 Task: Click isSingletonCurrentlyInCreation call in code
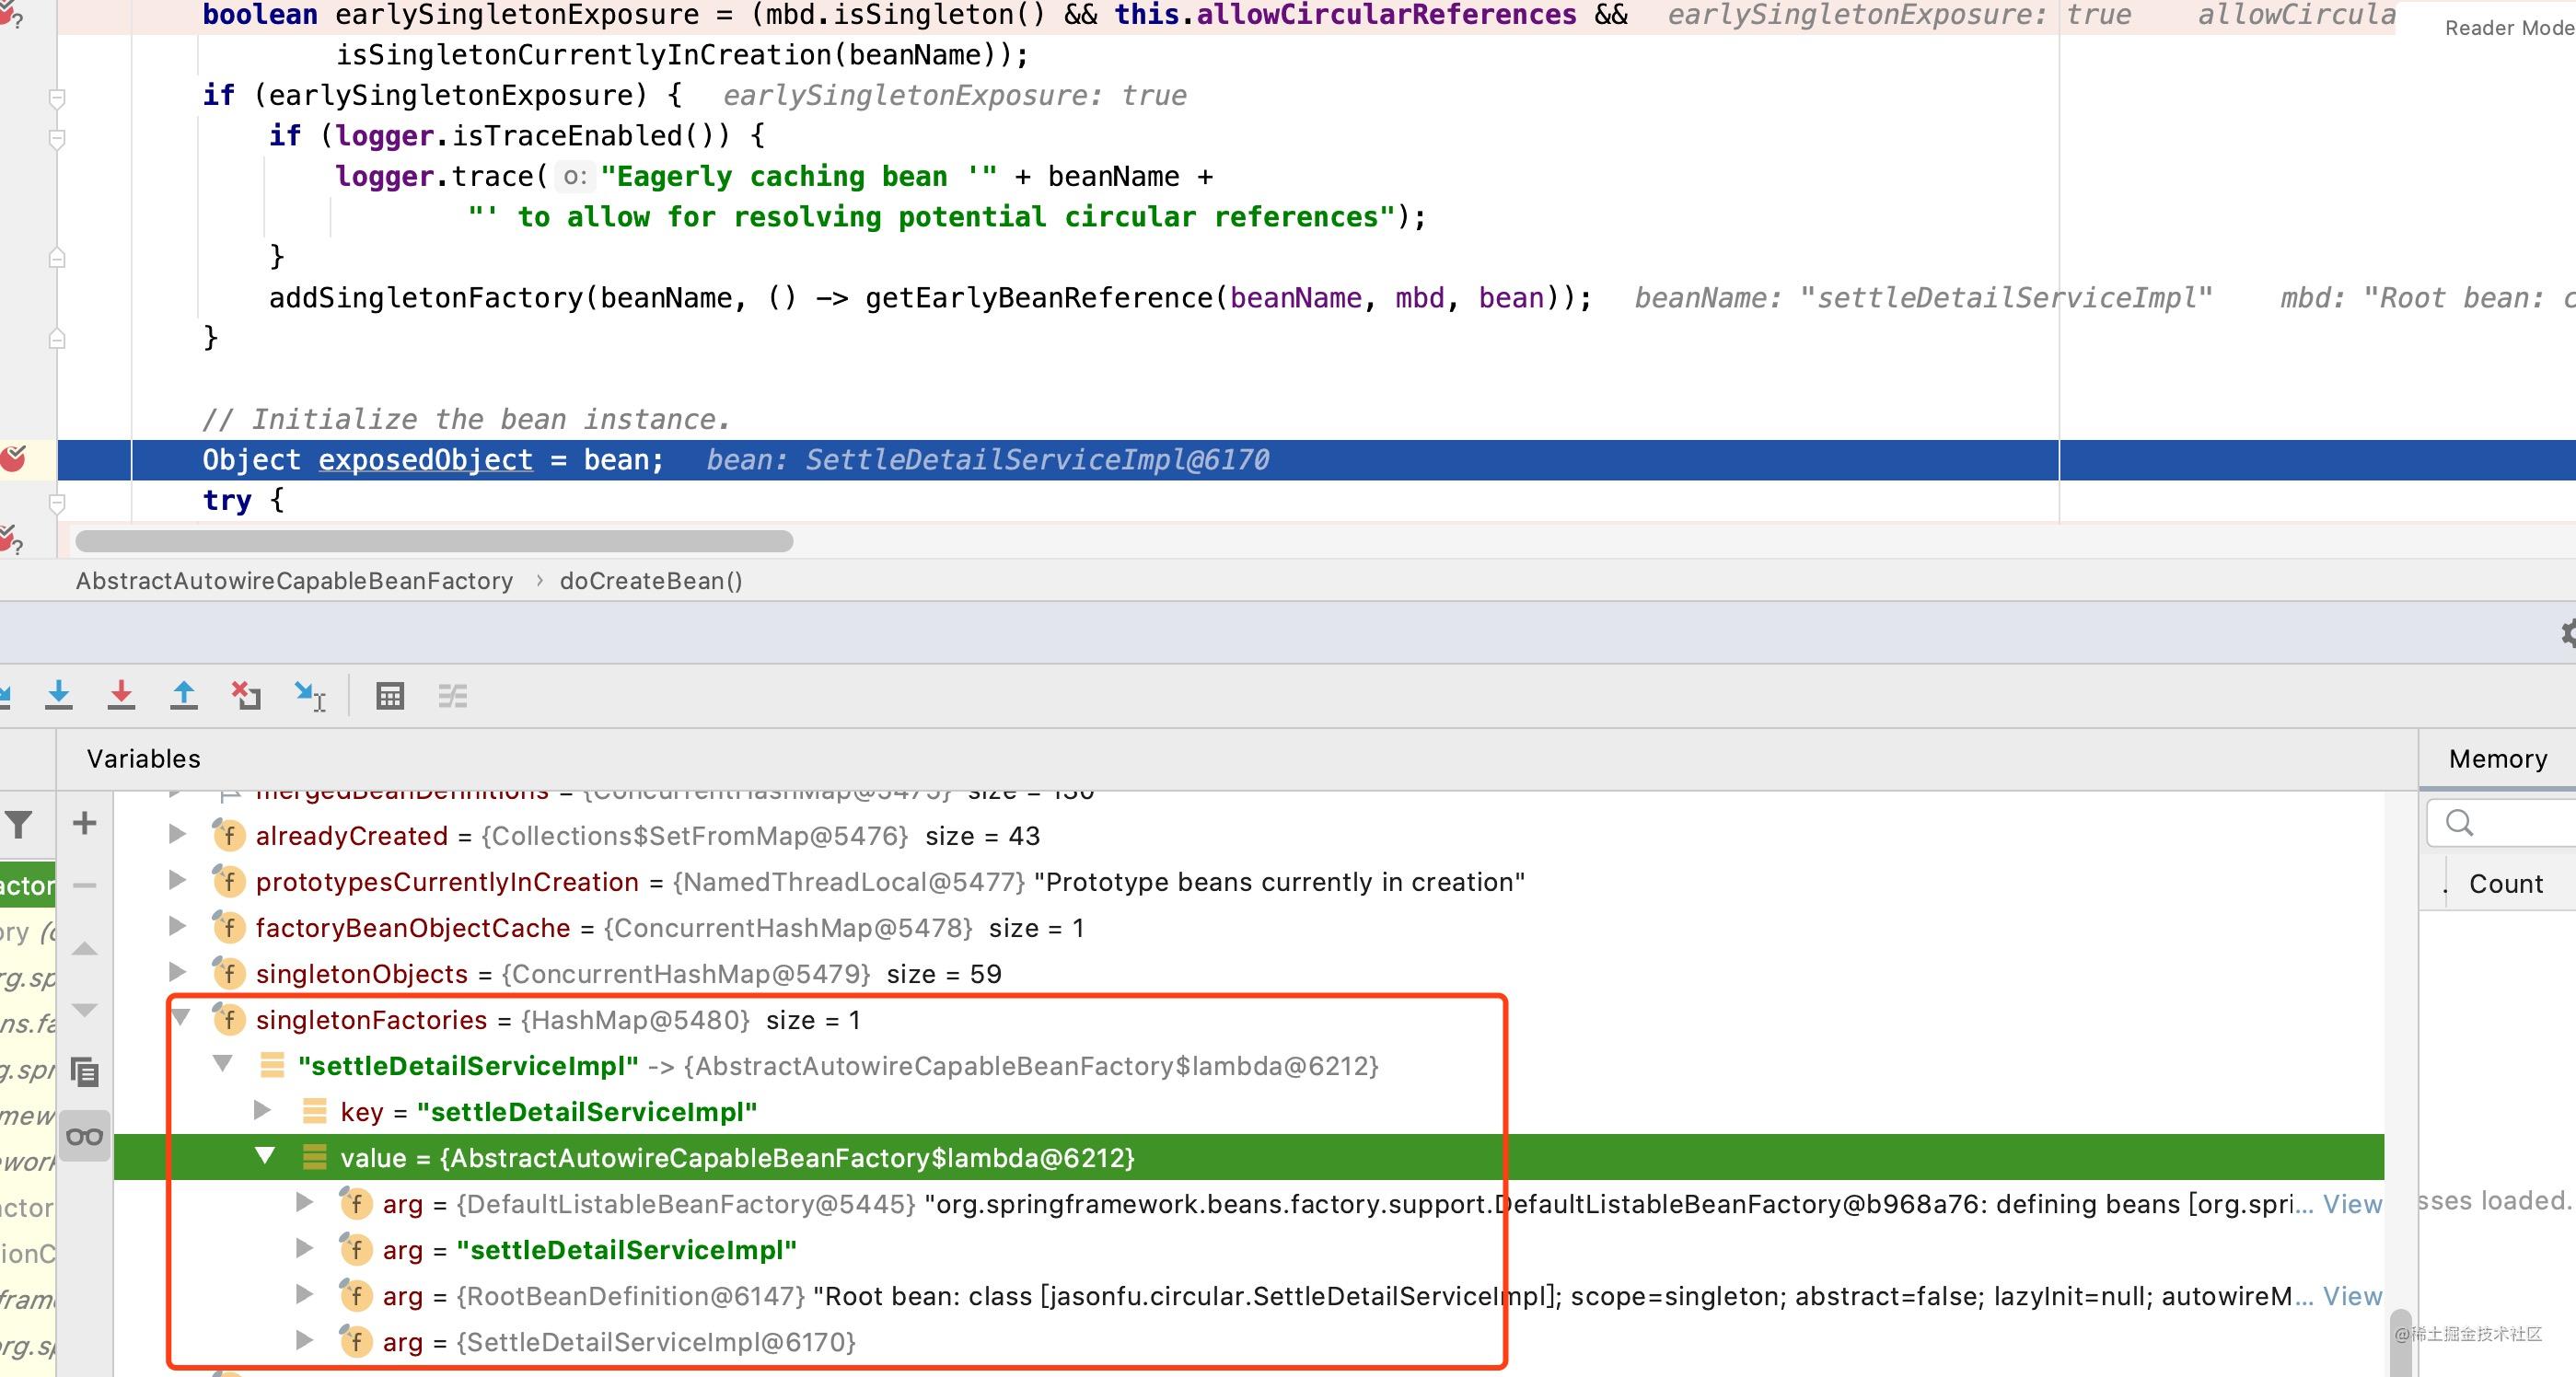click(x=584, y=54)
